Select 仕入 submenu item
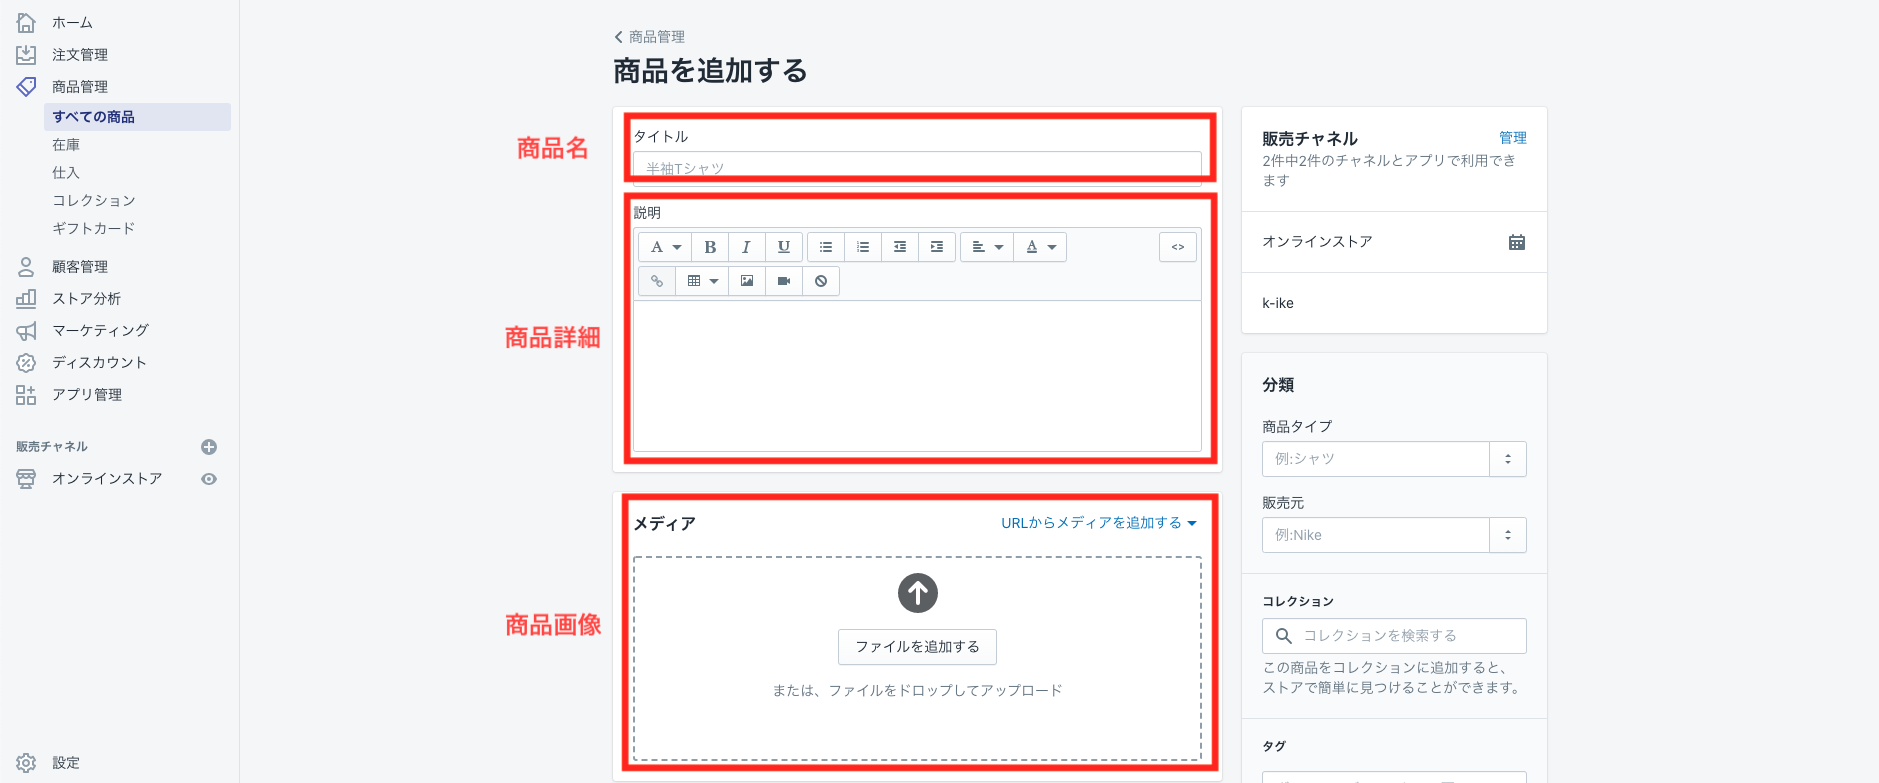 66,173
